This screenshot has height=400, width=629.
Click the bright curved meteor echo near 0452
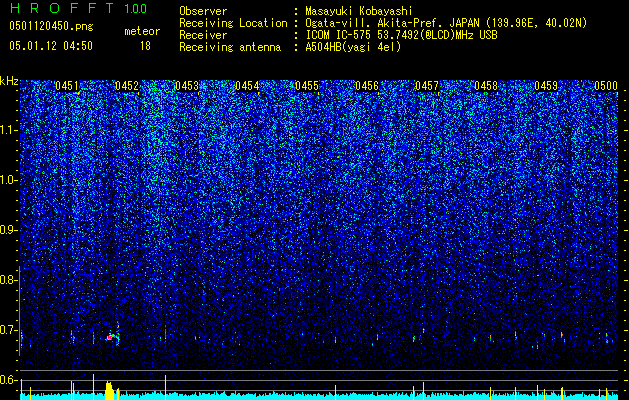point(112,335)
